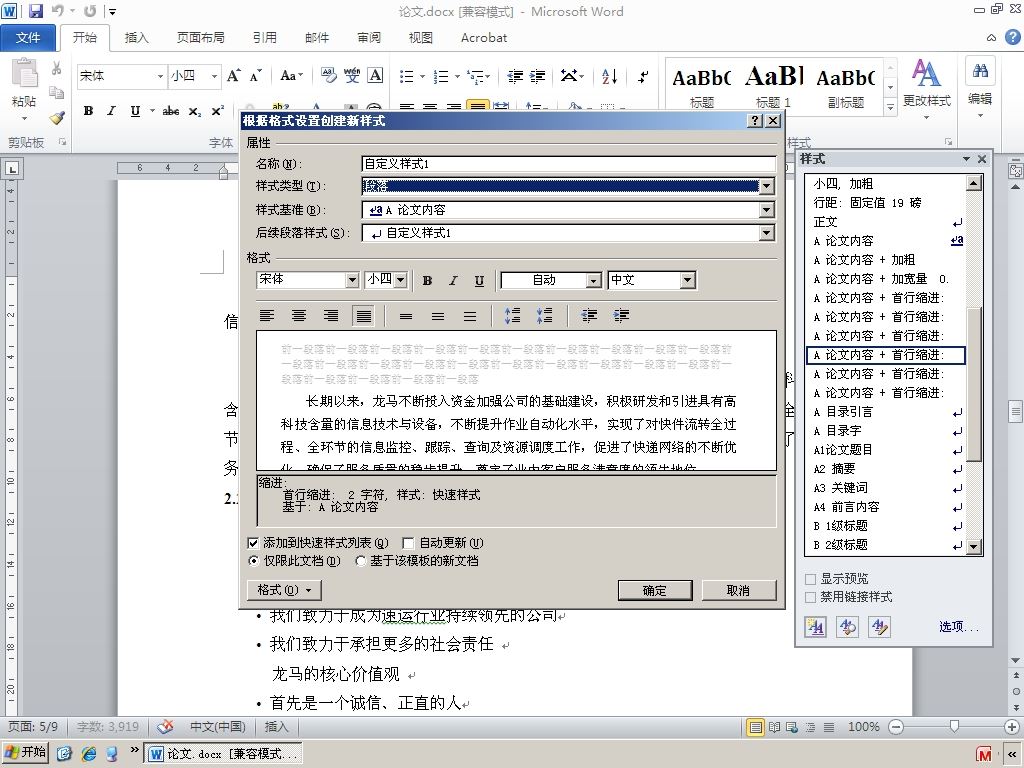This screenshot has width=1024, height=768.
Task: Open ribbon font name dropdown
Action: coord(160,76)
